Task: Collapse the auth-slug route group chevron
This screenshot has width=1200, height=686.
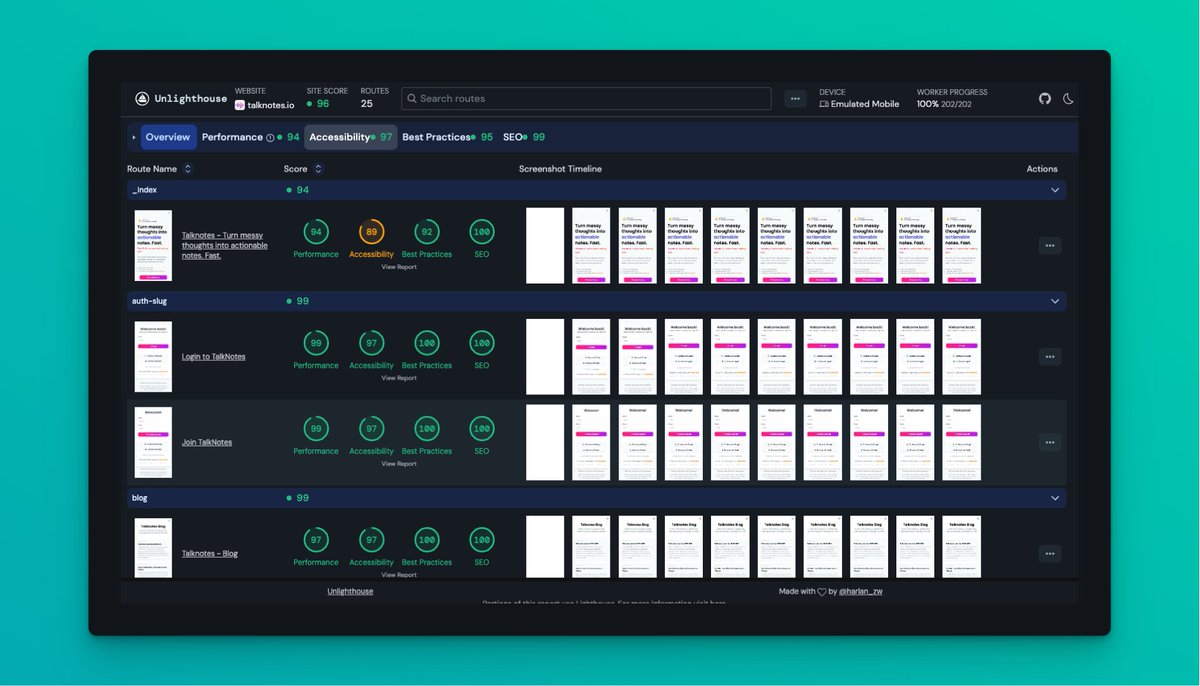Action: [x=1054, y=301]
